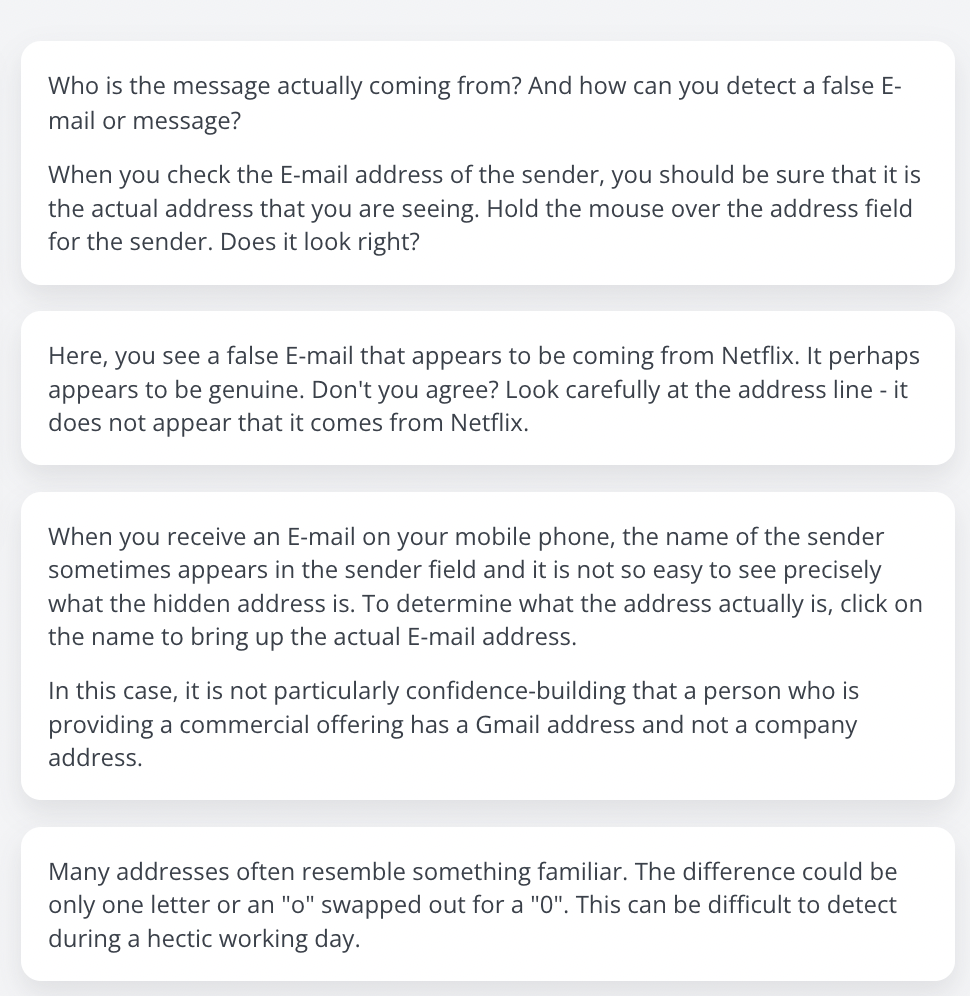The width and height of the screenshot is (970, 996).
Task: Click the question 'Don't you agree?'
Action: click(405, 389)
